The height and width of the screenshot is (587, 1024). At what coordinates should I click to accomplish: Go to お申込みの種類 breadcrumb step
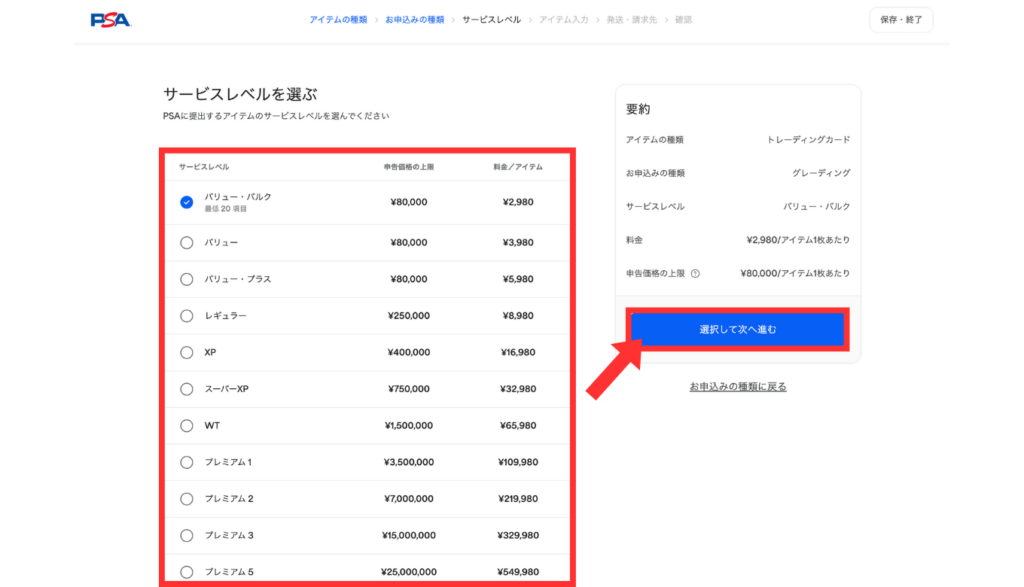coord(415,20)
